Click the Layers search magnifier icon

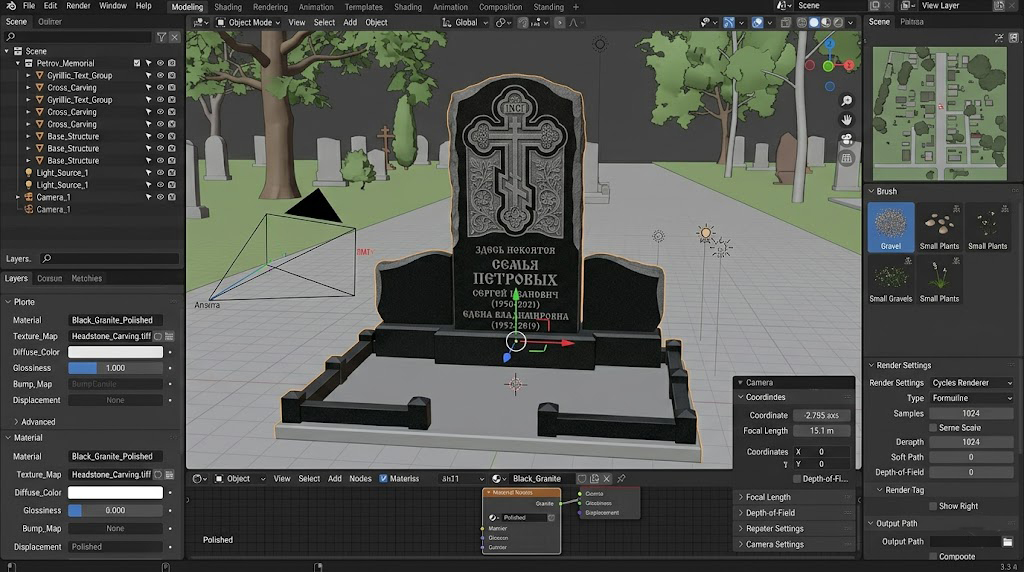pos(46,259)
